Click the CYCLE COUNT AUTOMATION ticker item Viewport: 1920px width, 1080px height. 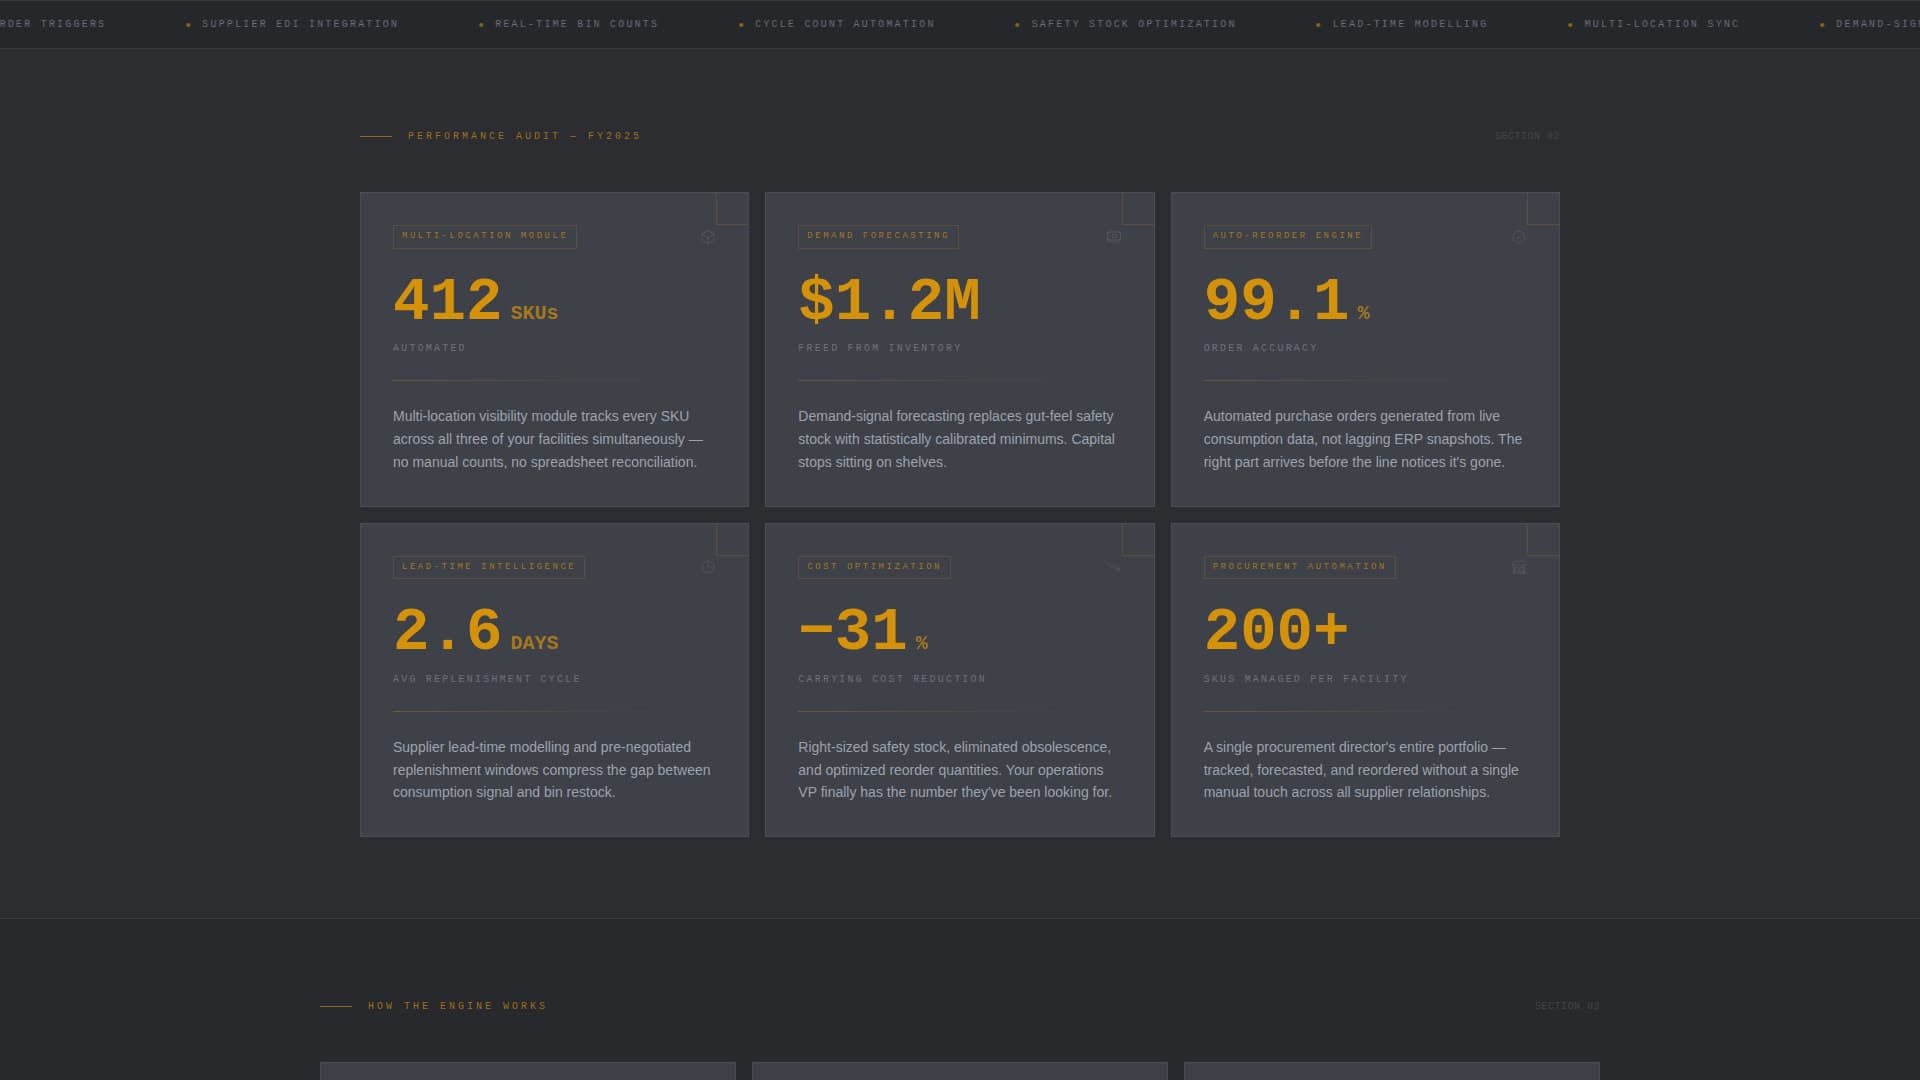[837, 24]
